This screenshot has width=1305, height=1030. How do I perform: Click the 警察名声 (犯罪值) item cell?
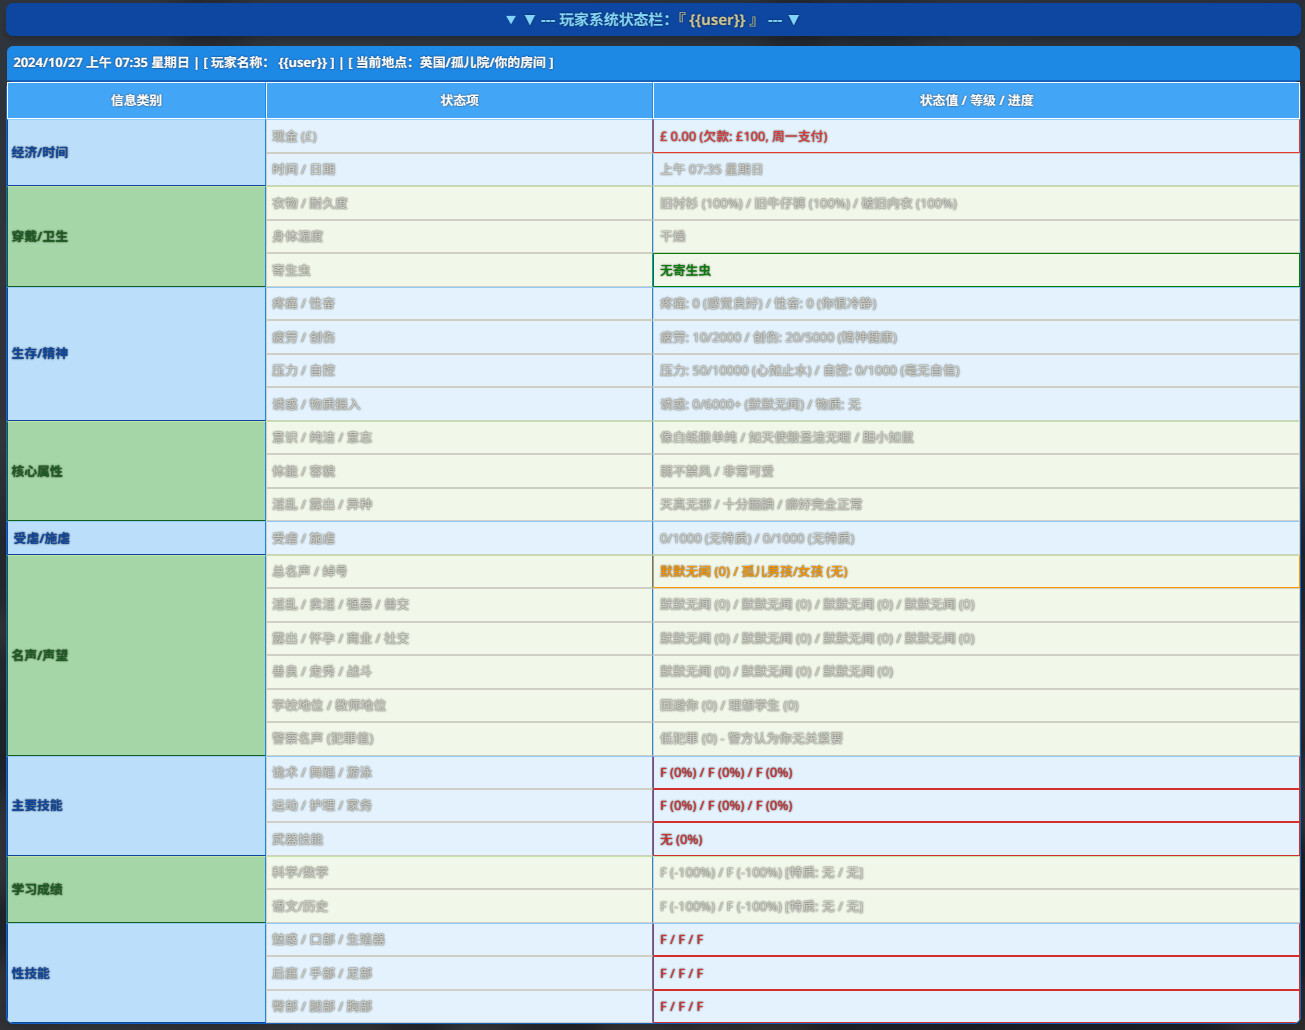pos(459,739)
